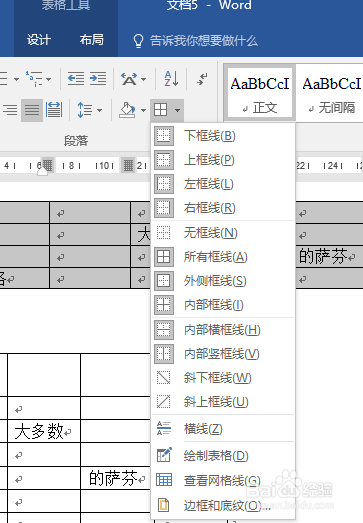Image resolution: width=363 pixels, height=523 pixels.
Task: Click the 斜下框线(W) diagonal icon
Action: coord(163,378)
